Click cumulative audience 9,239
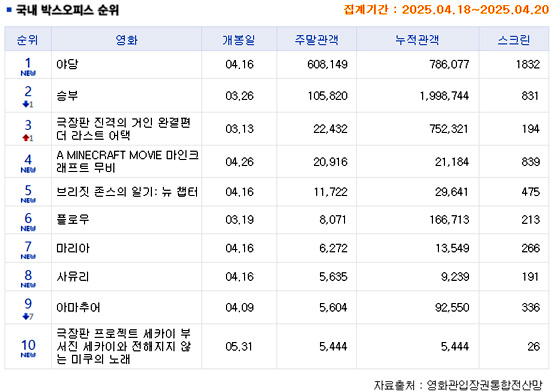 point(455,277)
